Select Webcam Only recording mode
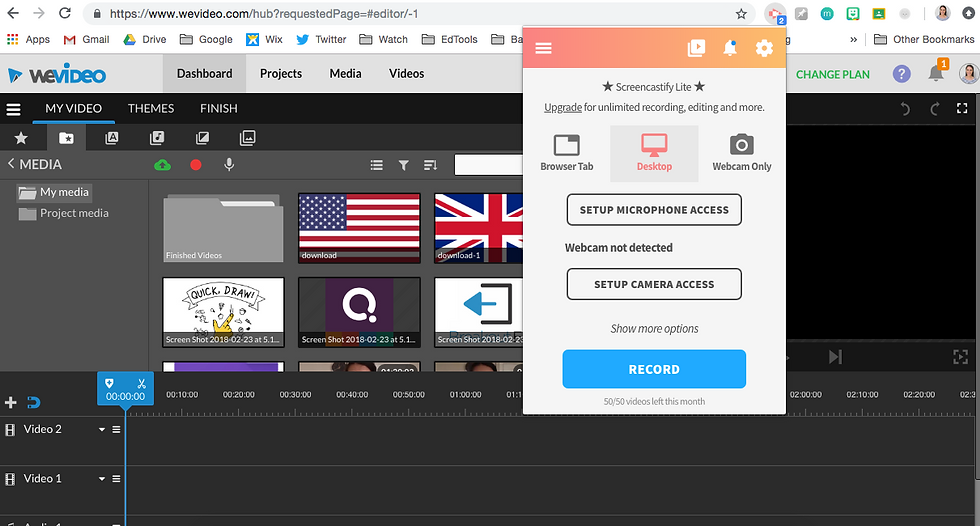The width and height of the screenshot is (980, 526). pyautogui.click(x=741, y=153)
